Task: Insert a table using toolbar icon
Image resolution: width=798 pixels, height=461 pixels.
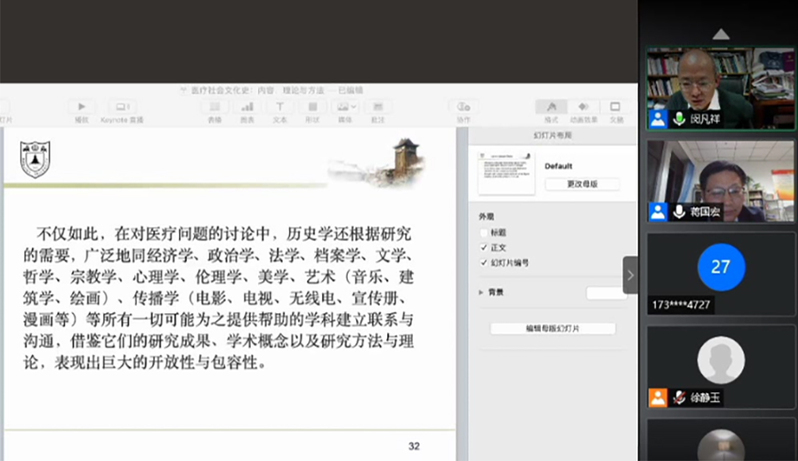Action: point(214,107)
